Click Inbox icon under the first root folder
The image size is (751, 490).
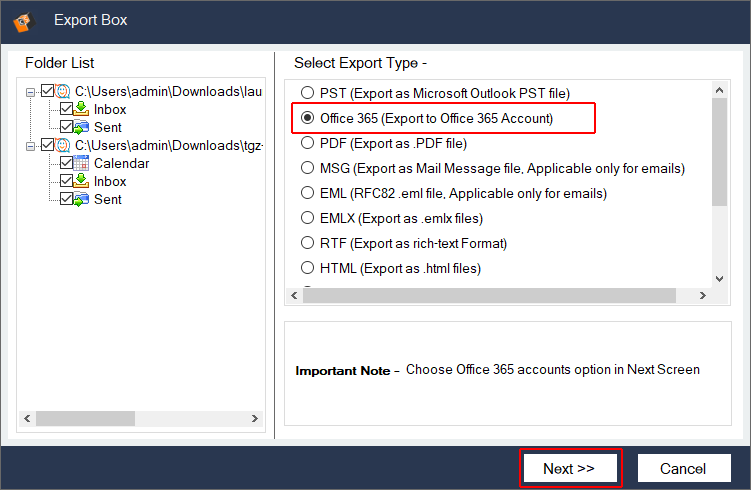83,109
